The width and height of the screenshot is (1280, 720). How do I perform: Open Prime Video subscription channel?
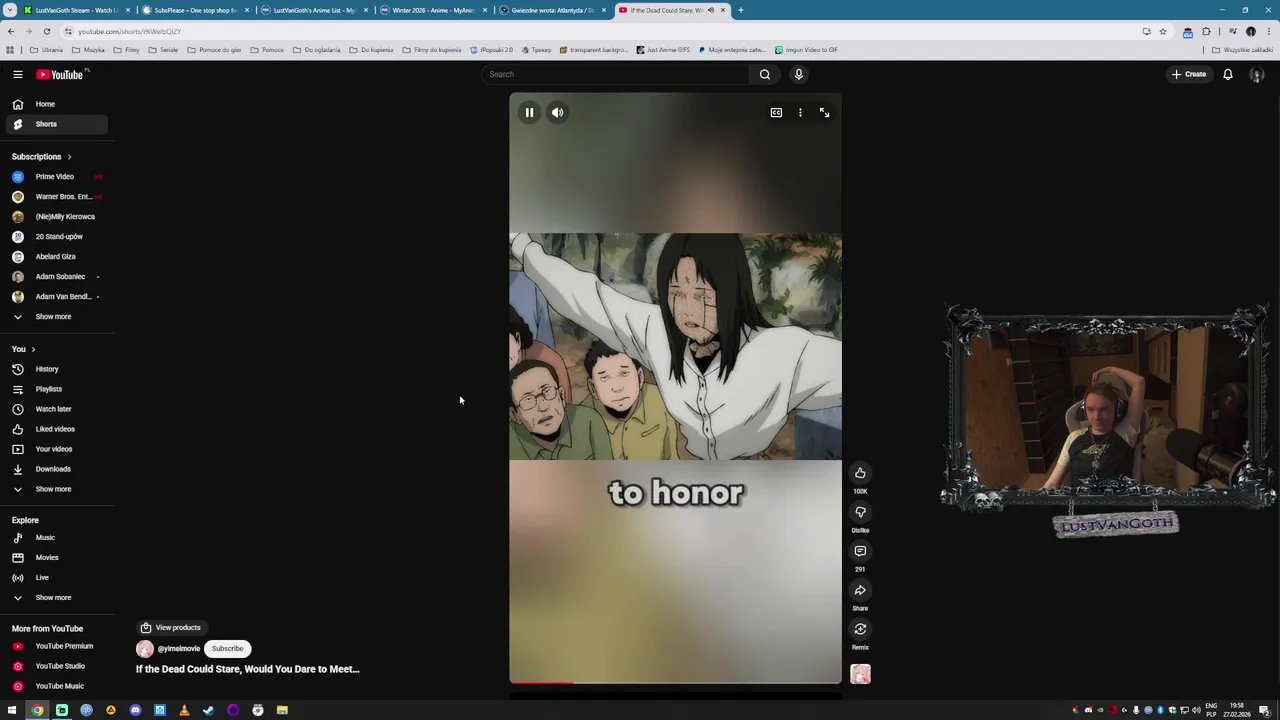(55, 176)
